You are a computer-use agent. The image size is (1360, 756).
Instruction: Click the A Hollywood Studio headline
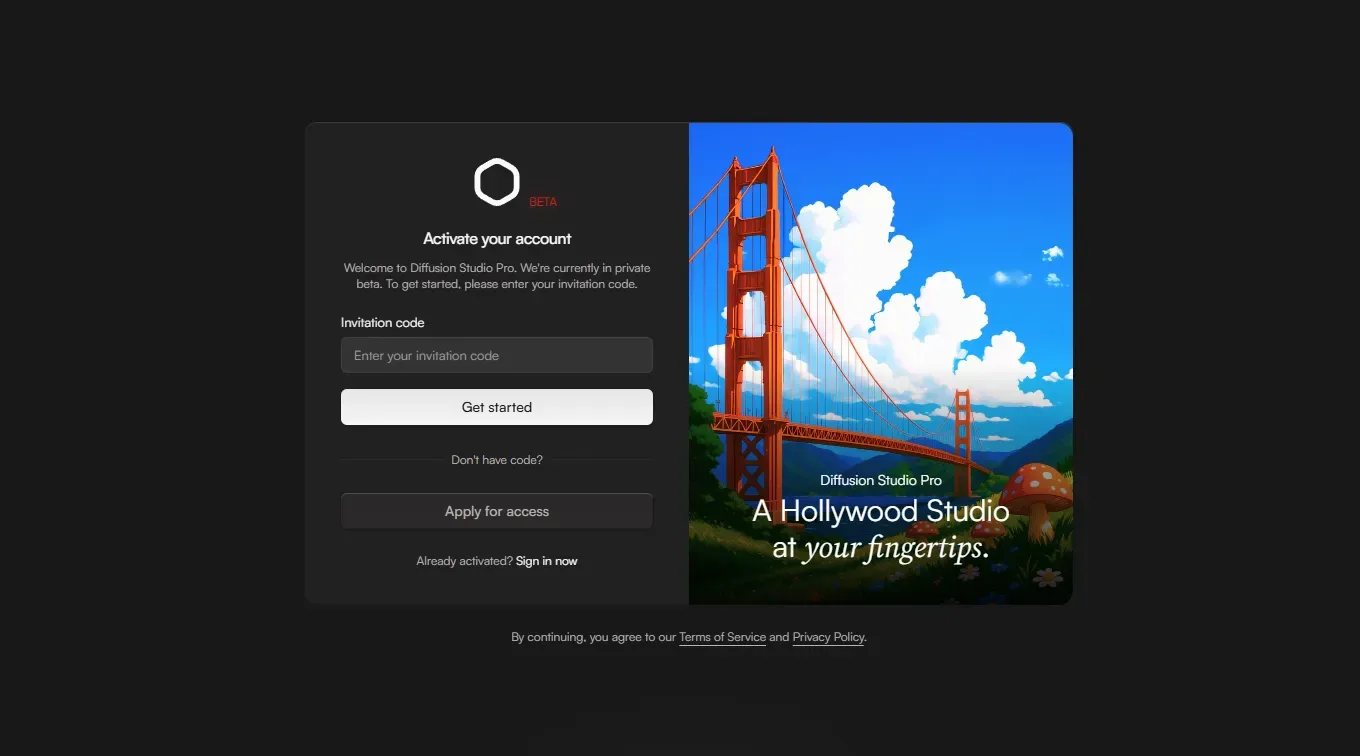pos(880,511)
